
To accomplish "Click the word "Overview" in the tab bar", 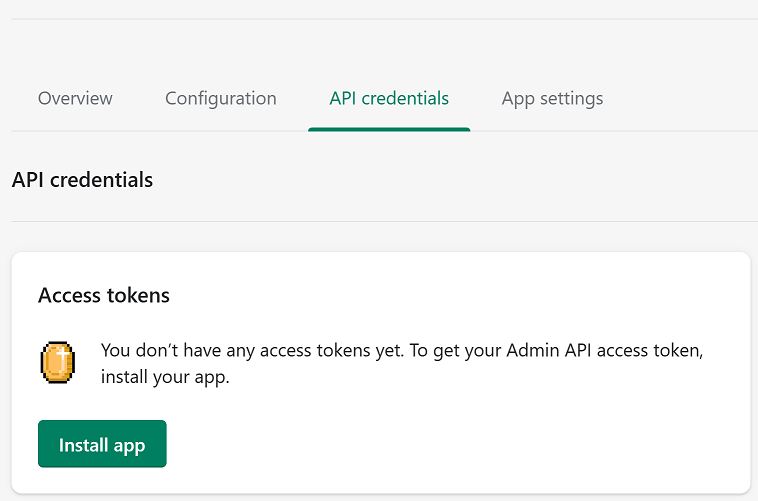I will (x=75, y=98).
